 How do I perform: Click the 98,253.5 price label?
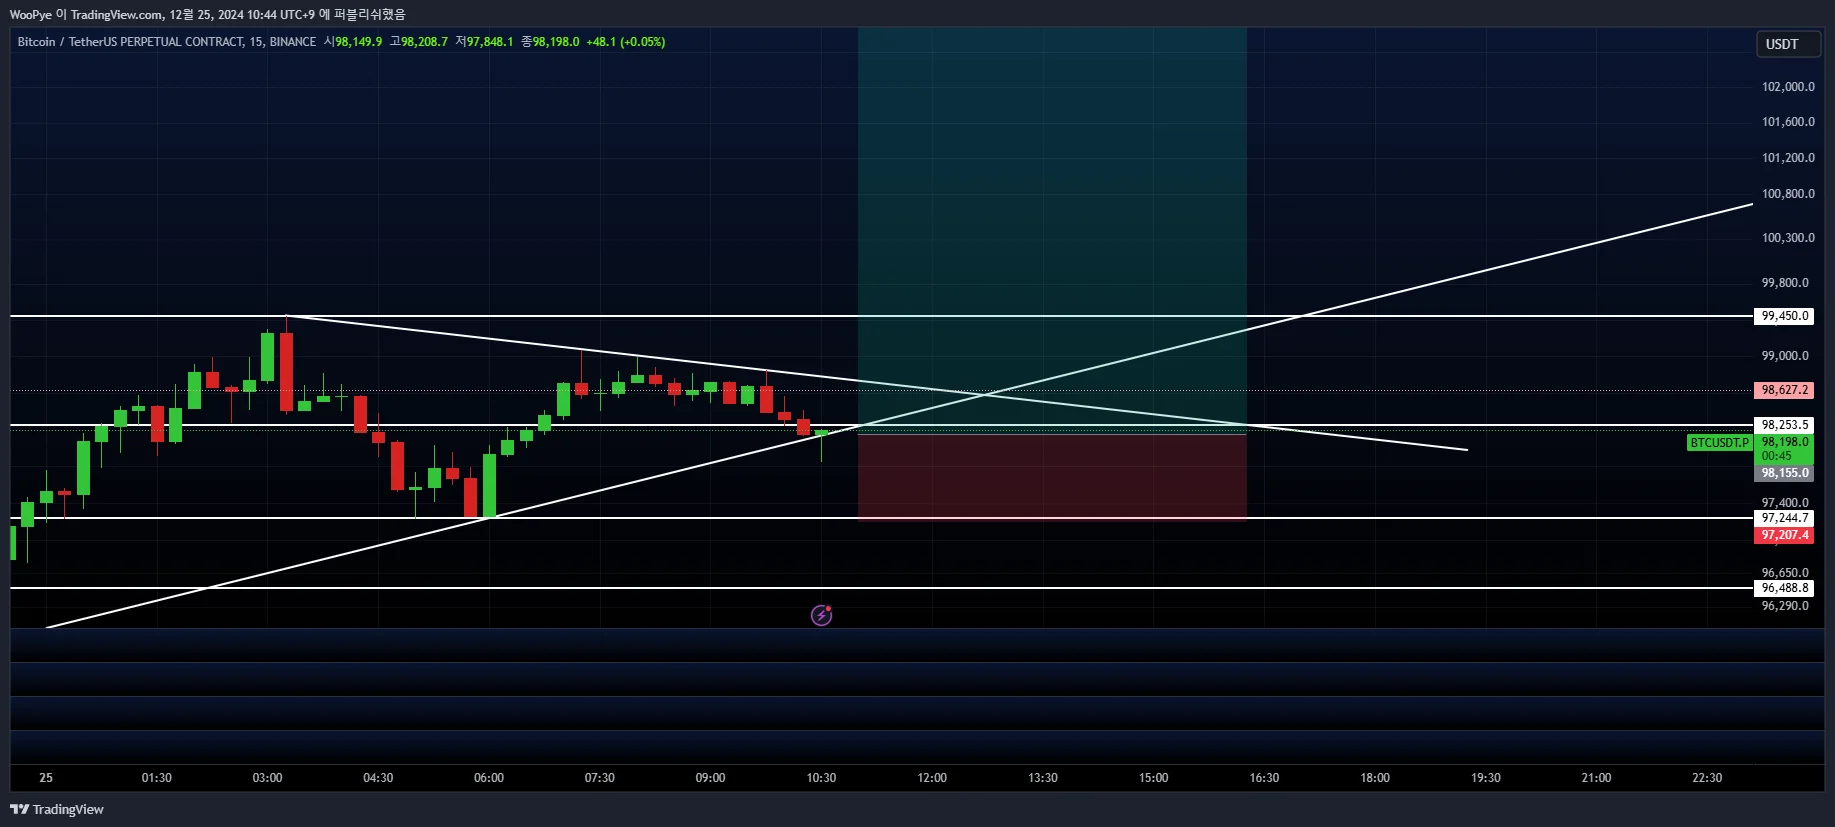tap(1785, 425)
